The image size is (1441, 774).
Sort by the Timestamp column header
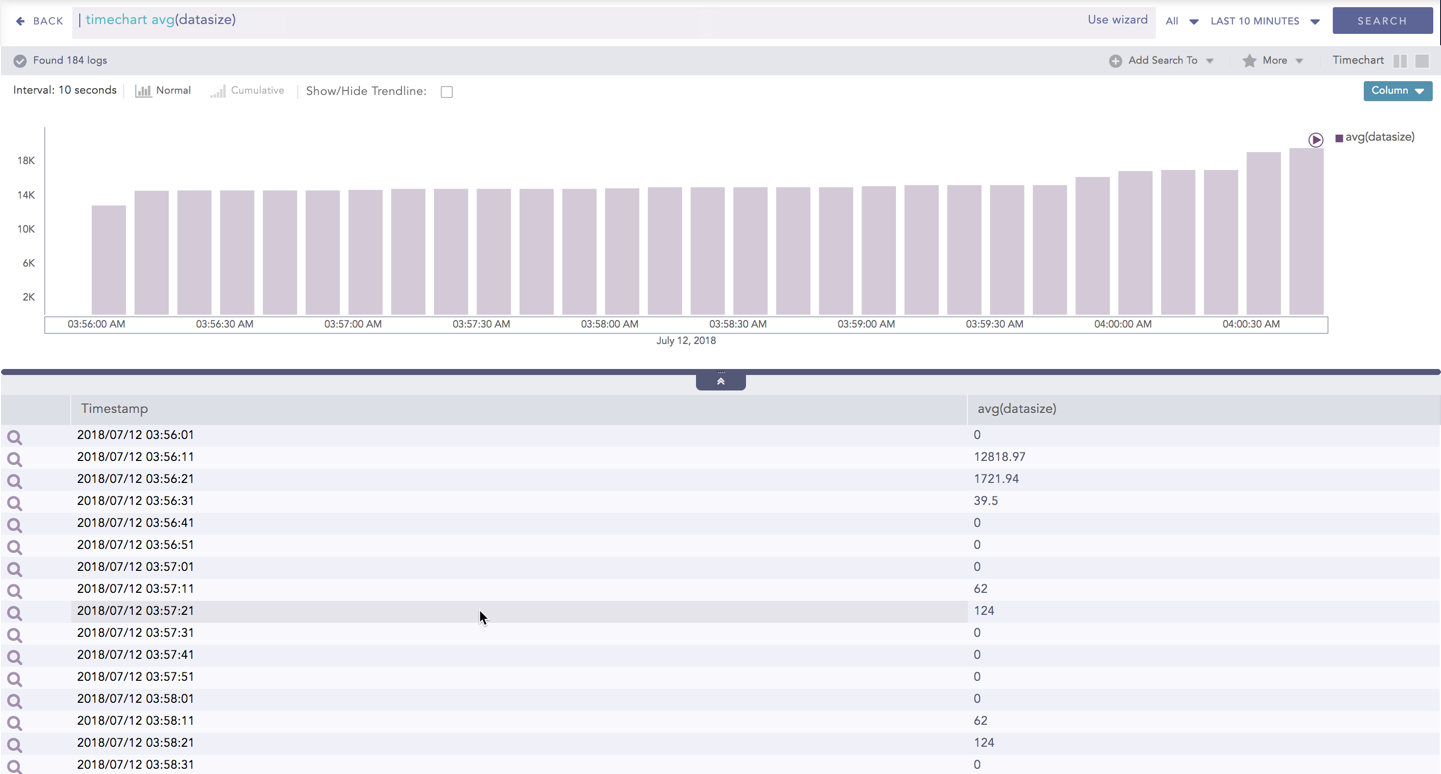point(114,409)
